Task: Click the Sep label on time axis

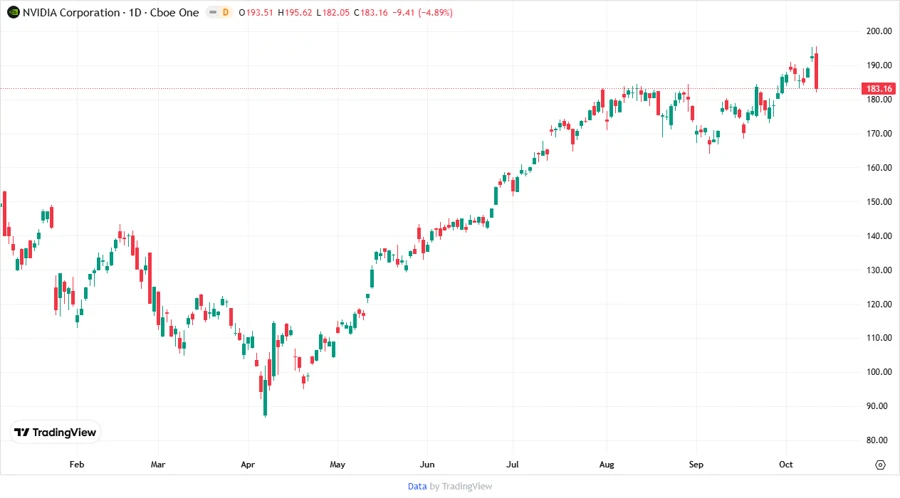Action: [696, 464]
